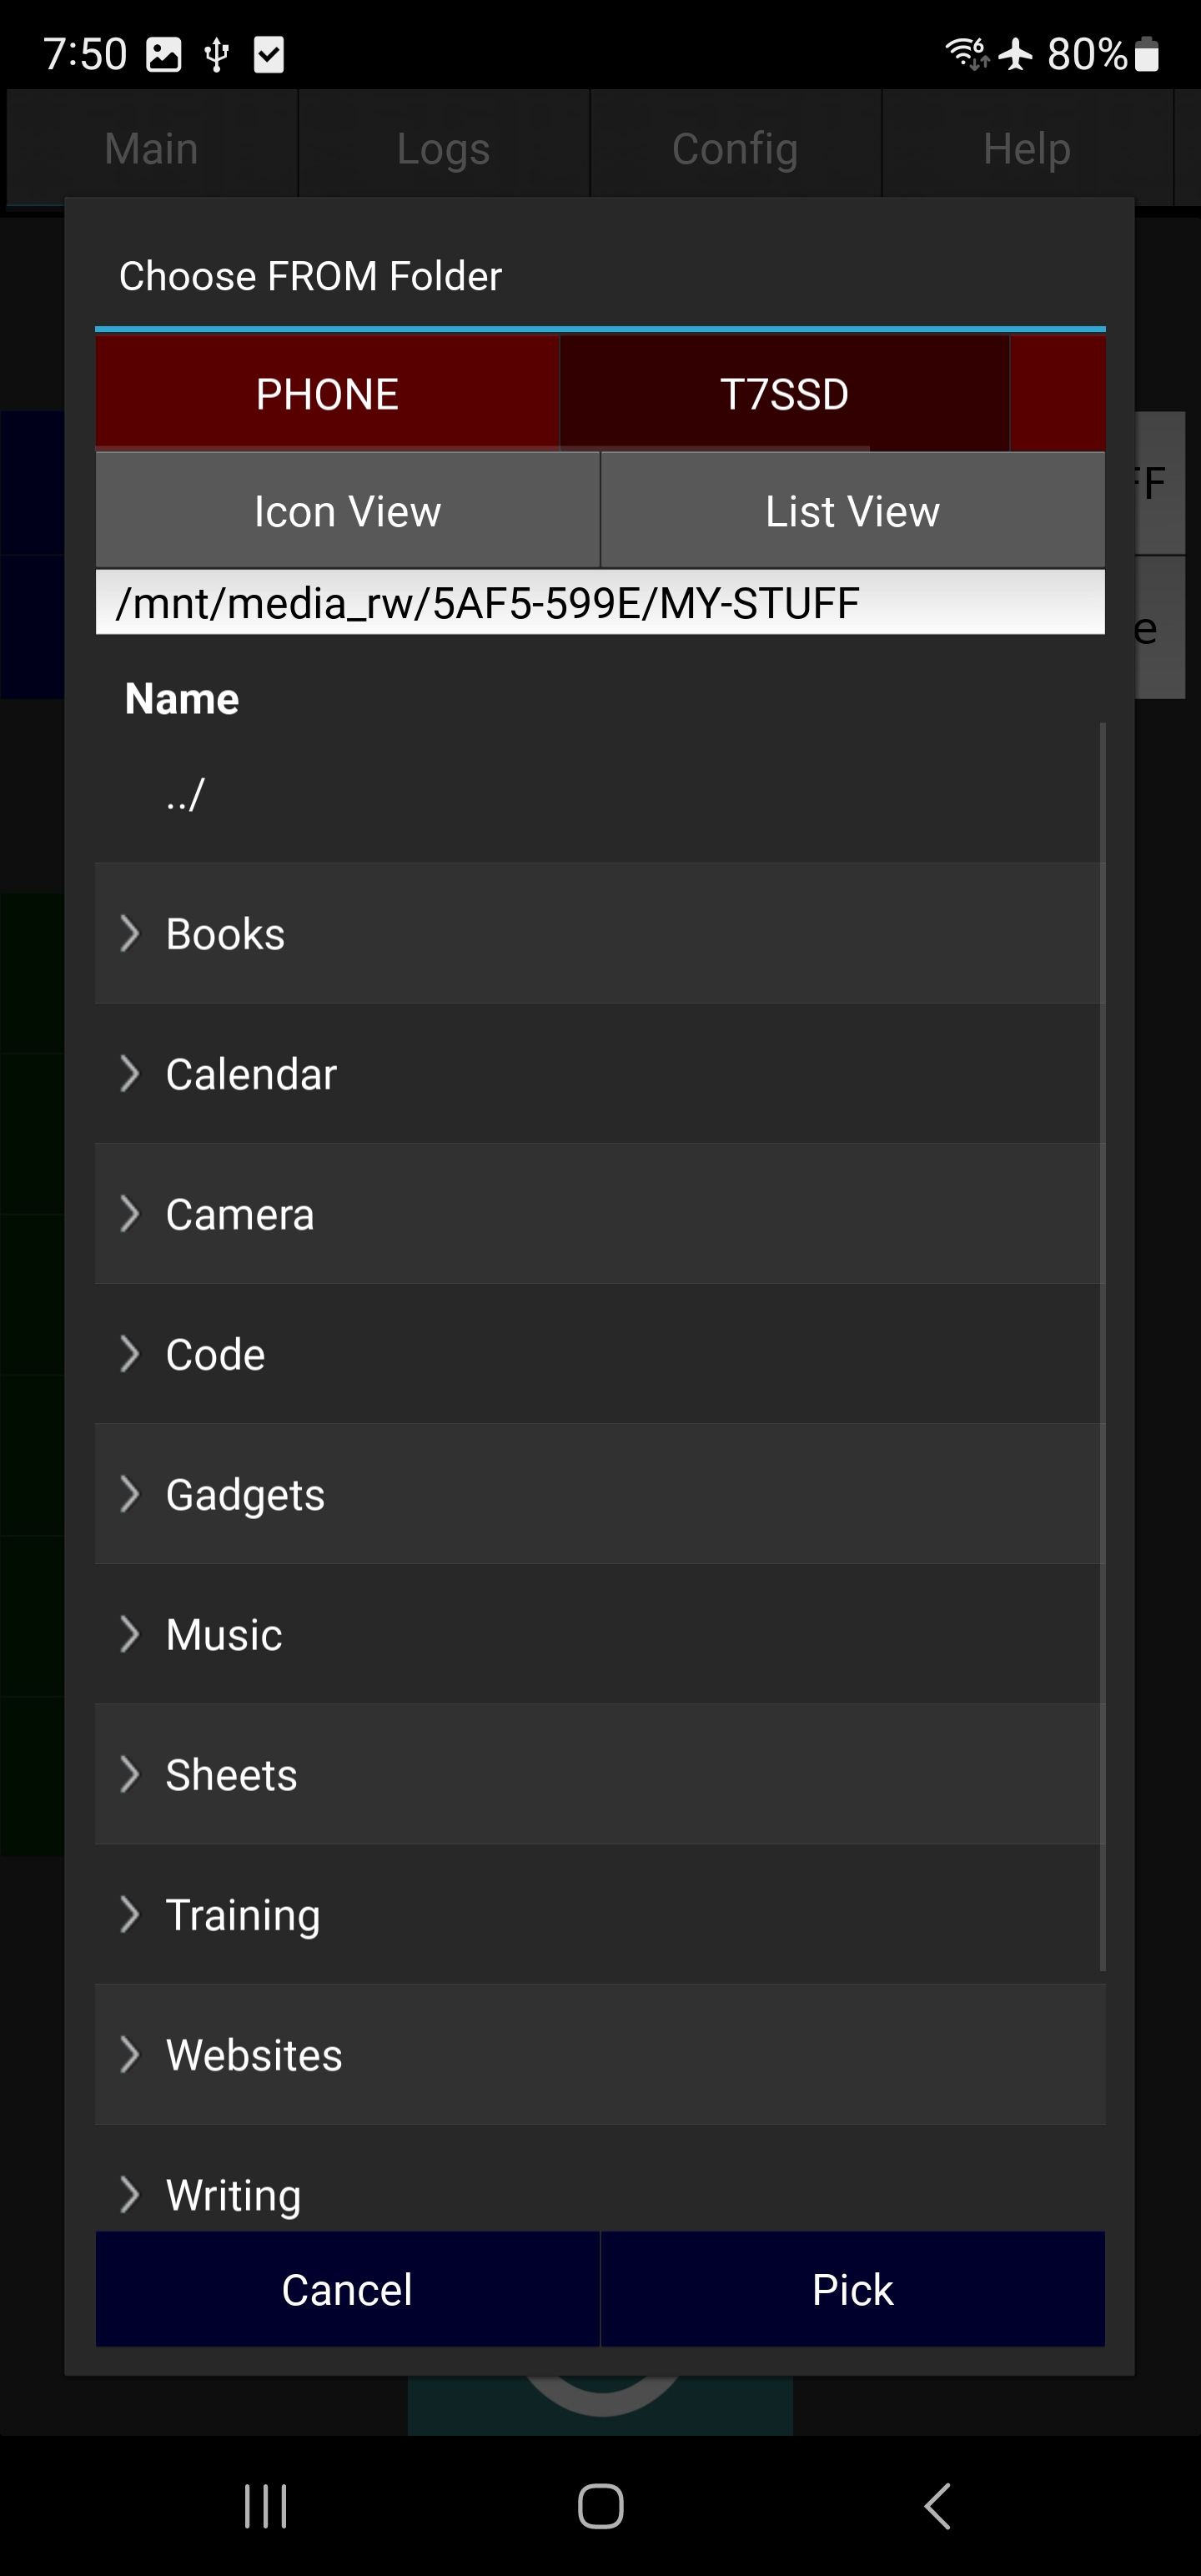Tap the Android home navigation icon
Screen dimensions: 1201x2576
[x=600, y=2505]
